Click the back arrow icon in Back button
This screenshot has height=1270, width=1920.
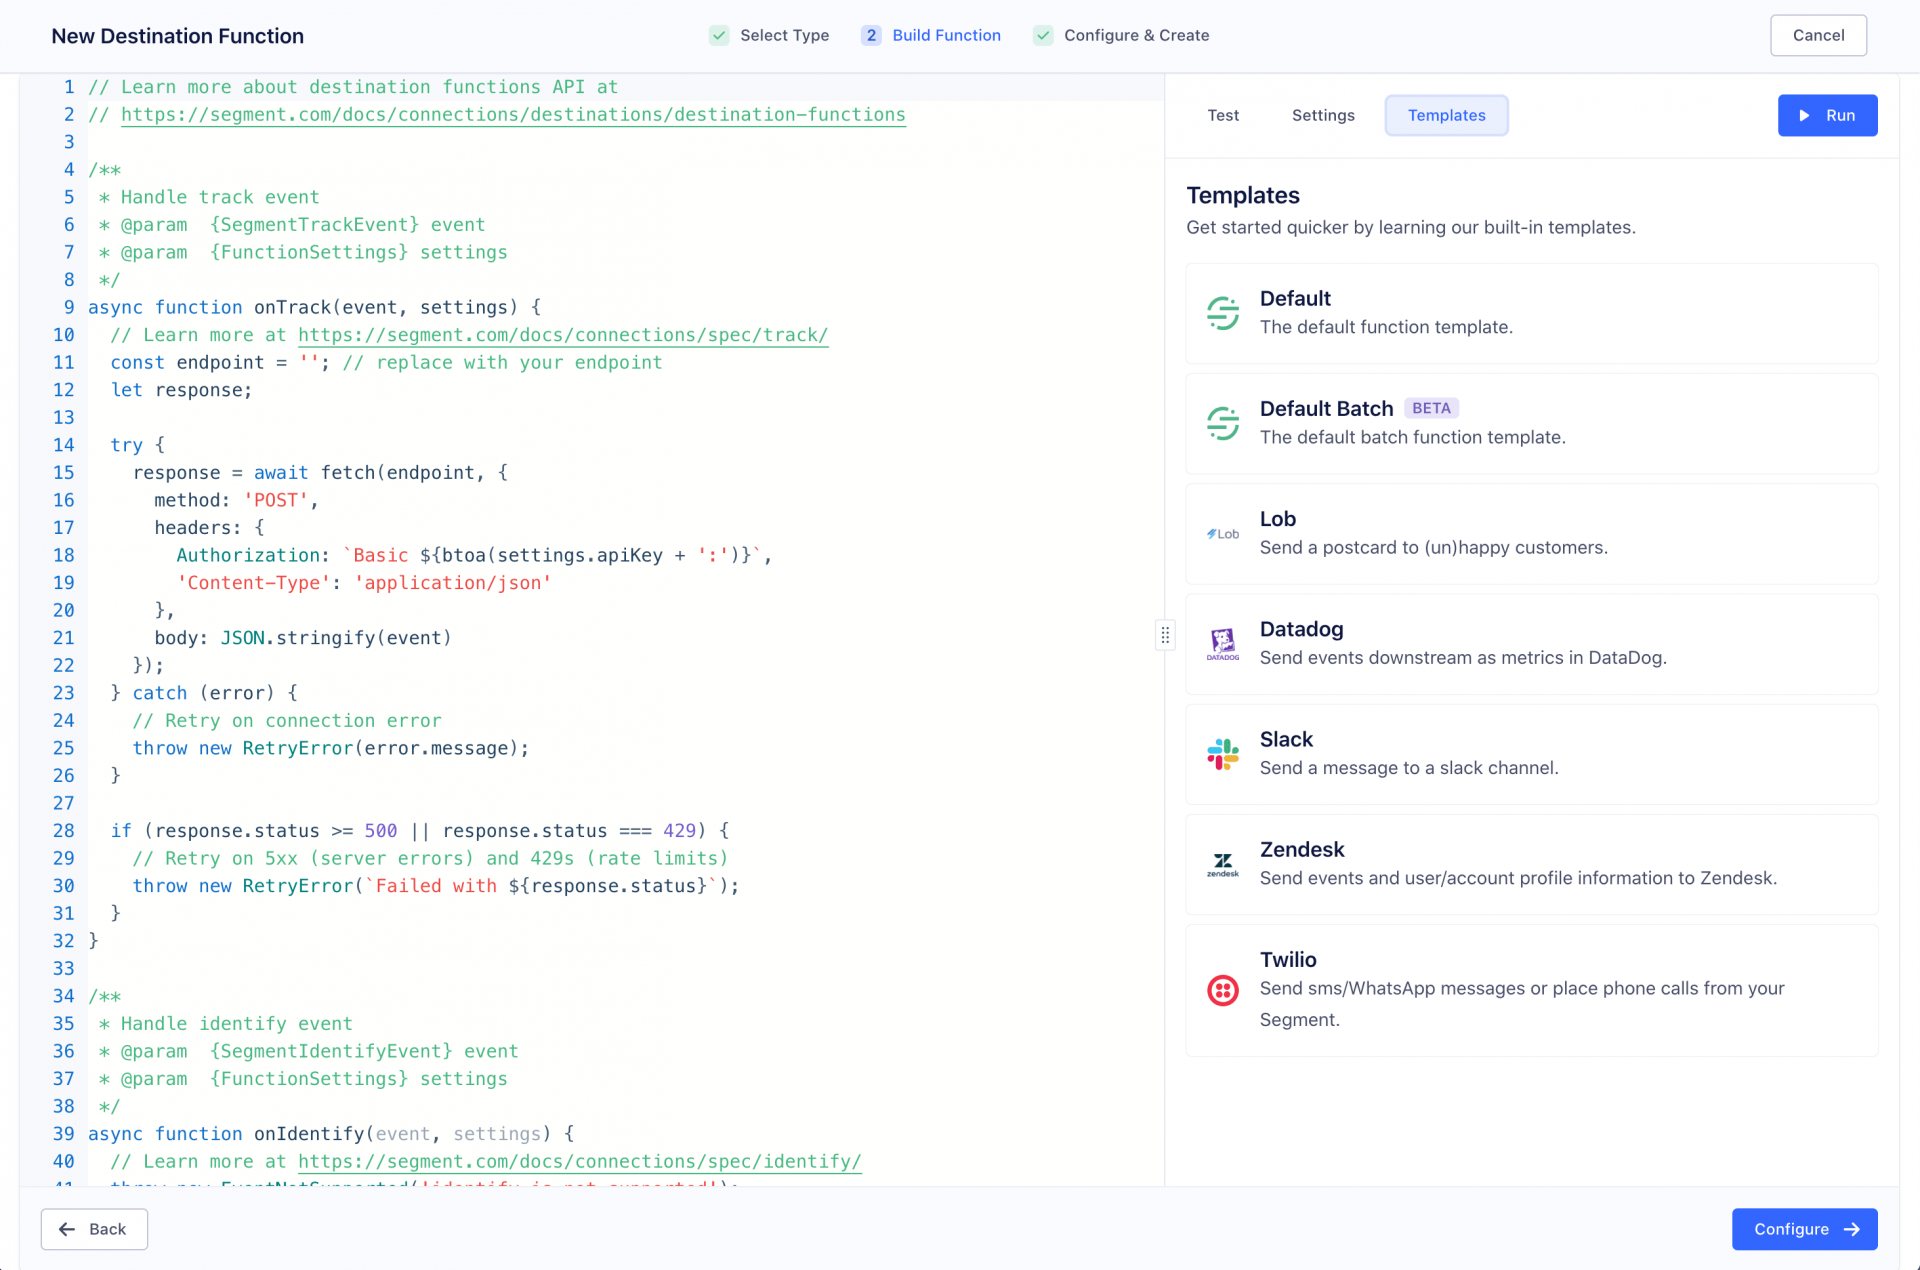click(x=67, y=1229)
